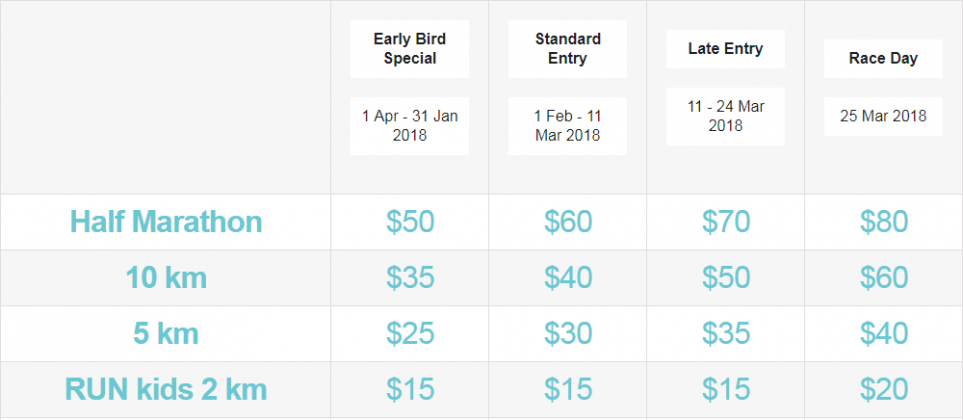Choose 10 km Late Entry $50 price
Screen dimensions: 963x420
(726, 277)
